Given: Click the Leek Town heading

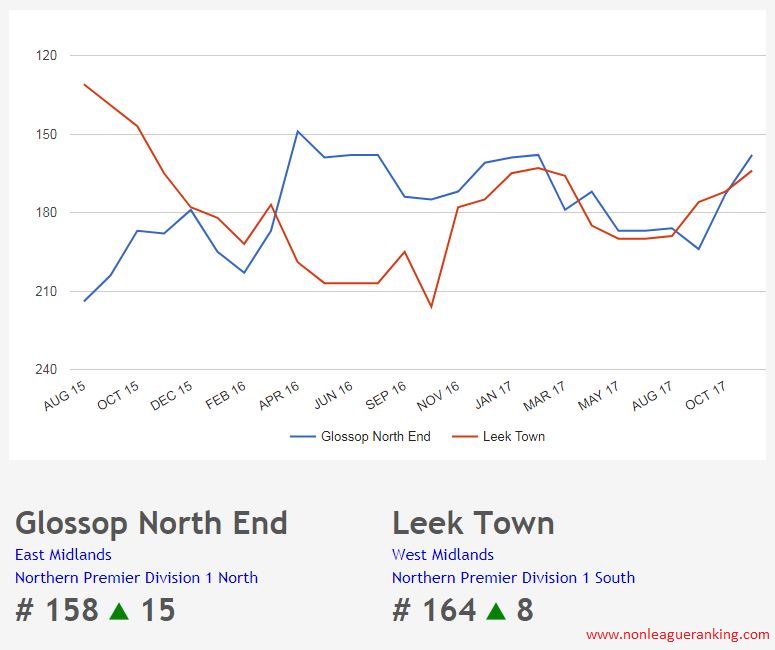Looking at the screenshot, I should coord(473,523).
